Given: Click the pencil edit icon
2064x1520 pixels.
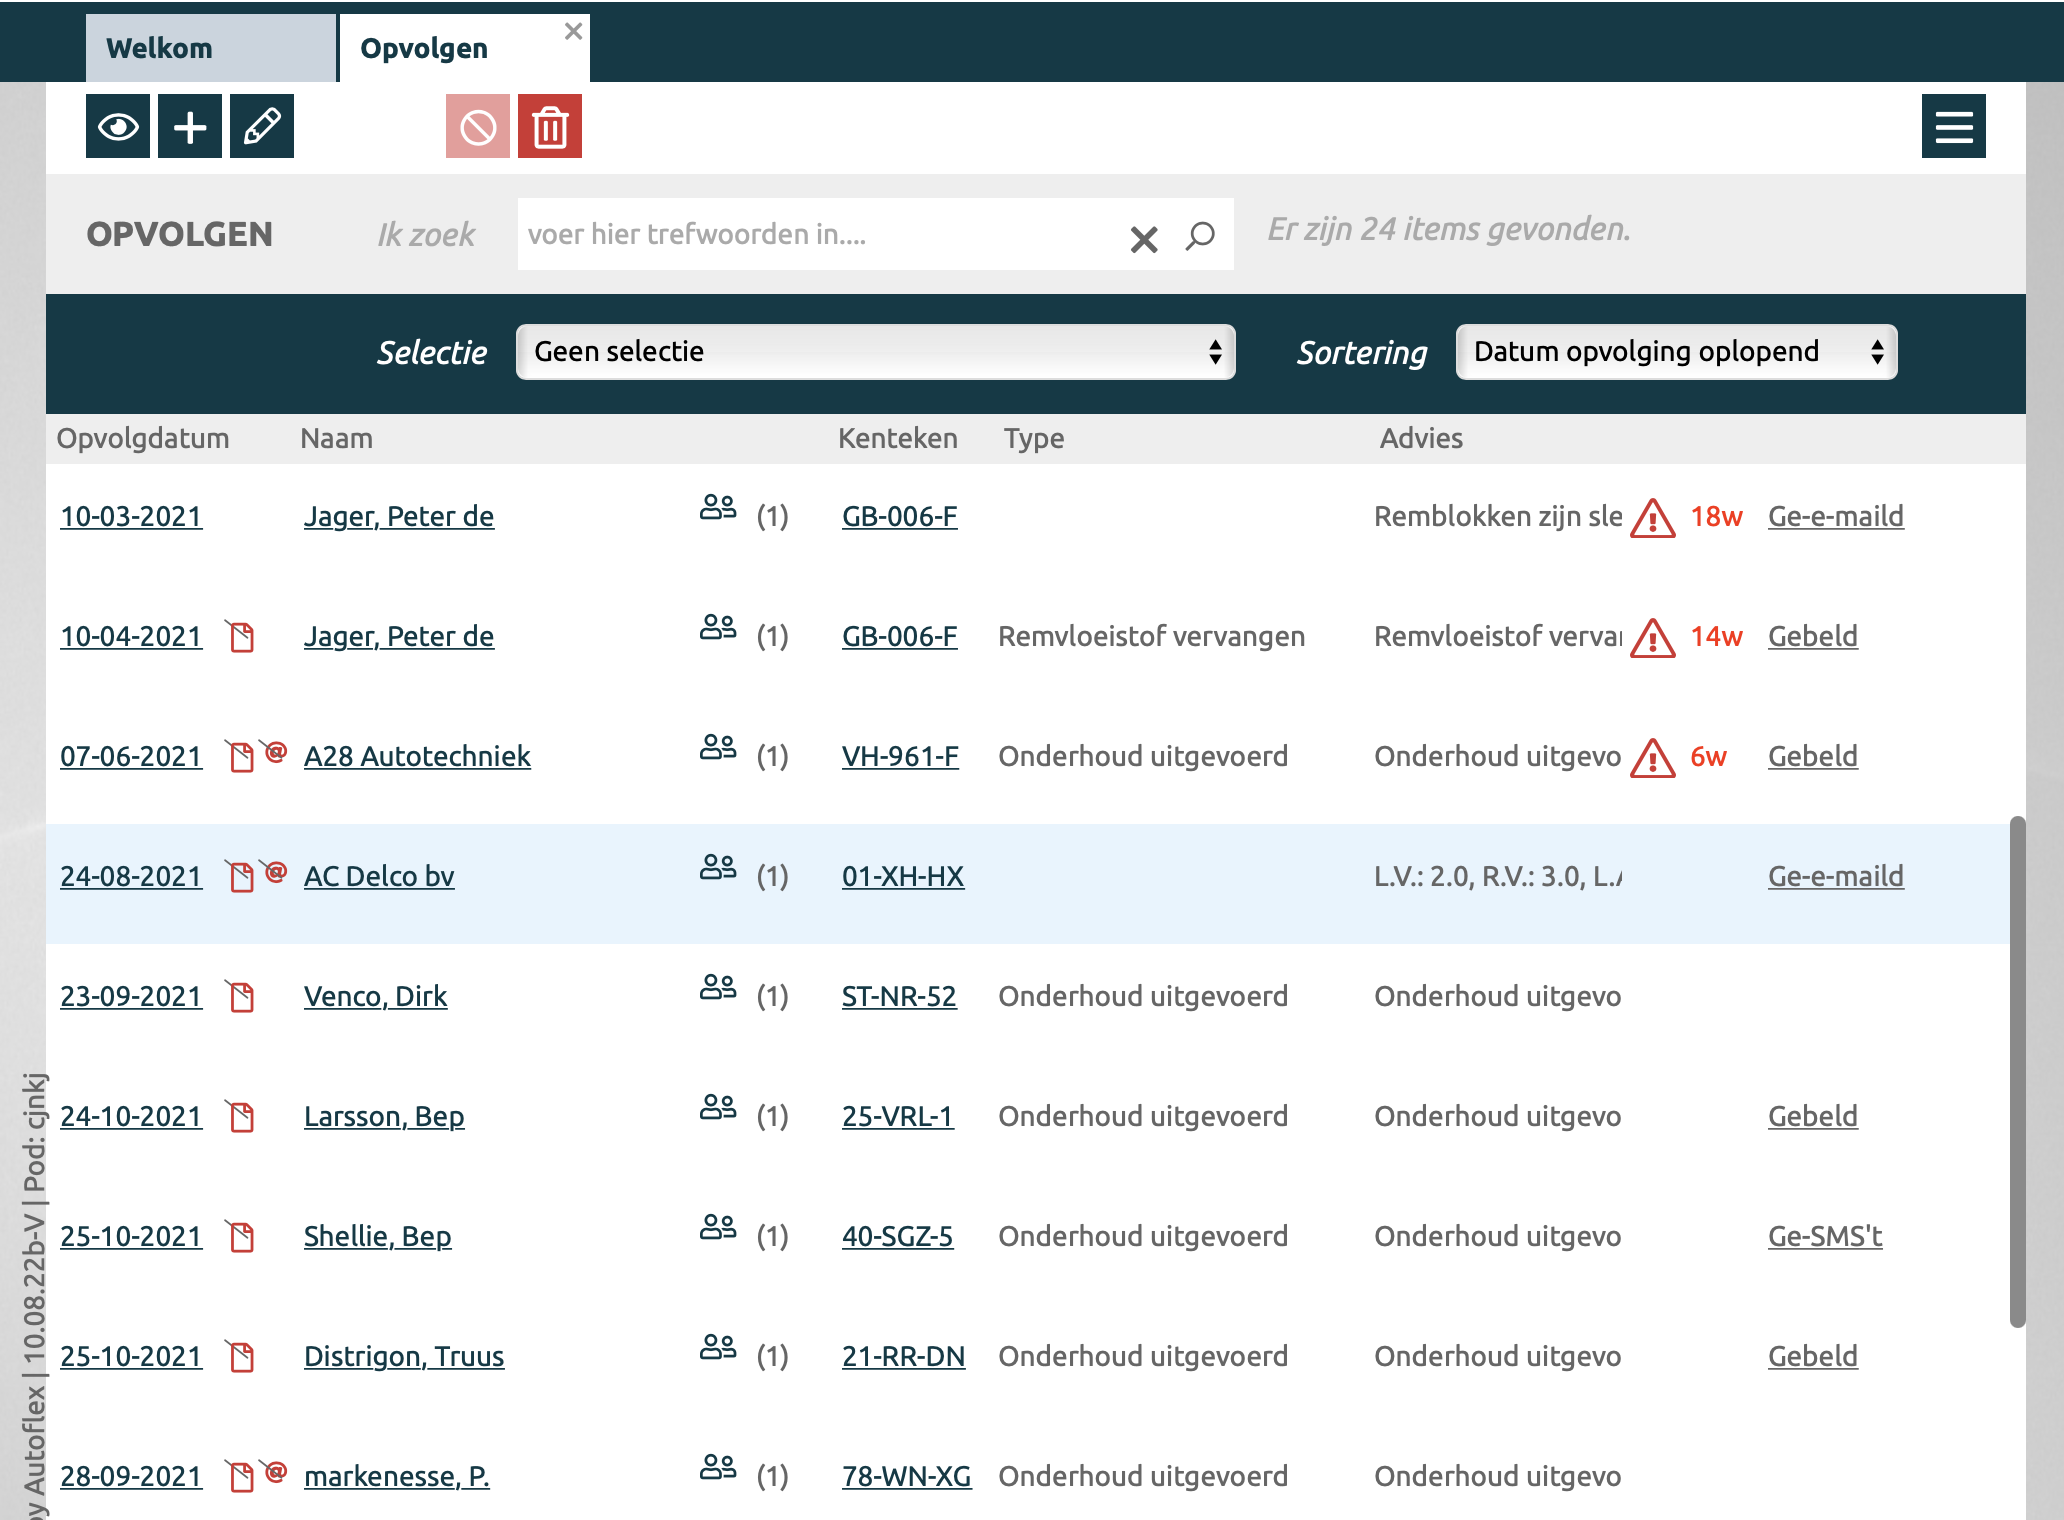Looking at the screenshot, I should coord(262,127).
